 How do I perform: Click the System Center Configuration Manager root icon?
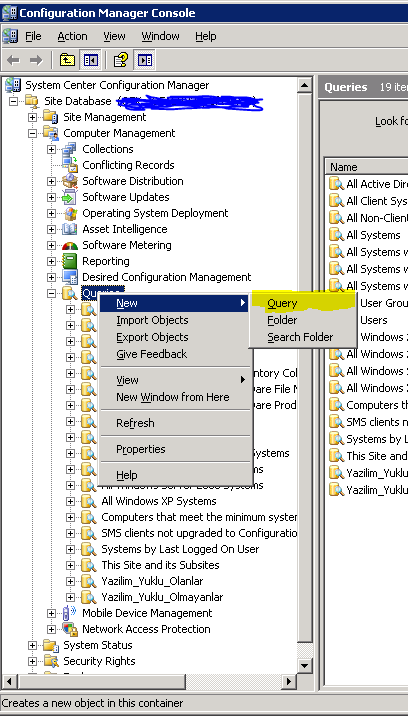[13, 85]
